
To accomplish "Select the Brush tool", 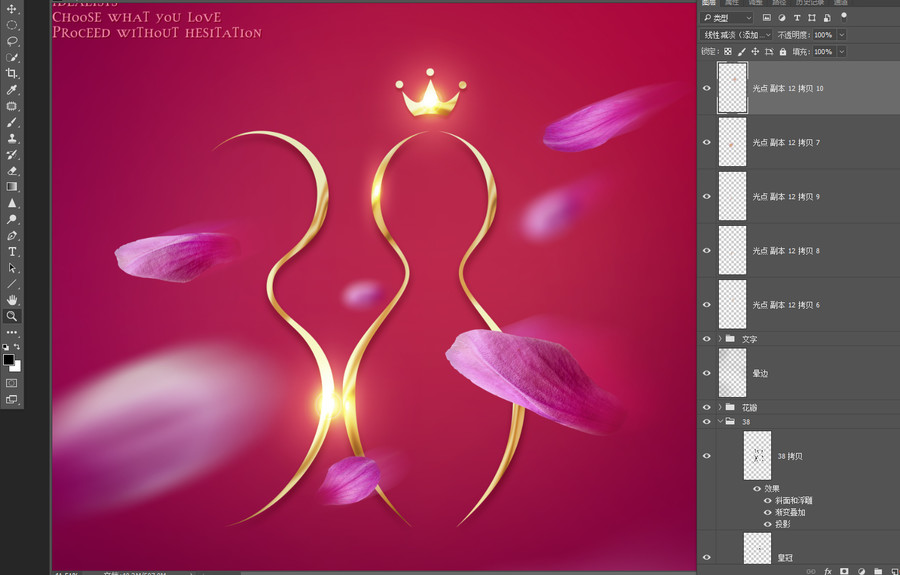I will click(x=11, y=122).
